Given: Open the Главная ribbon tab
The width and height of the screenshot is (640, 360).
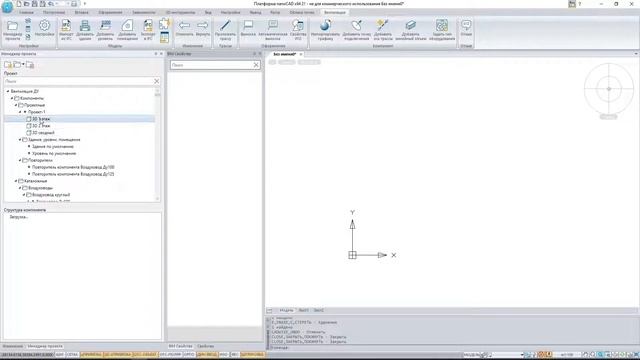Looking at the screenshot, I should point(26,13).
